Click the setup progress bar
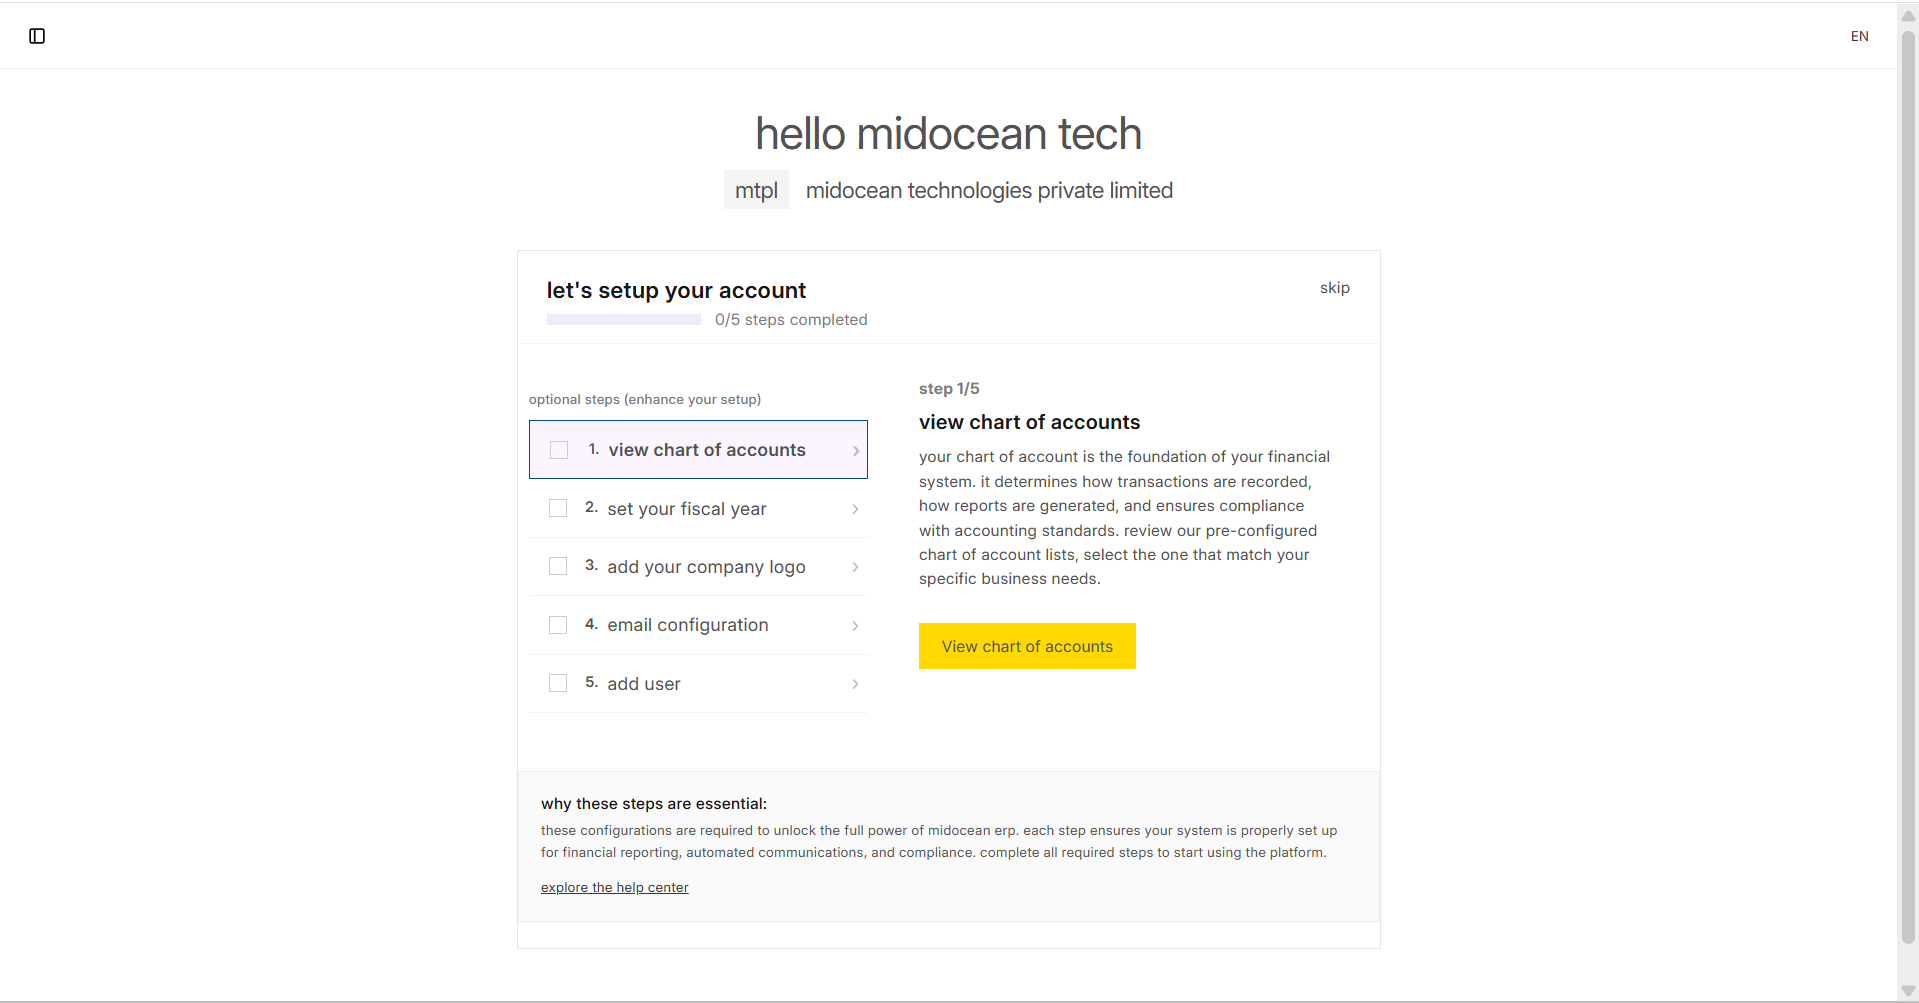The width and height of the screenshot is (1919, 1003). (622, 320)
